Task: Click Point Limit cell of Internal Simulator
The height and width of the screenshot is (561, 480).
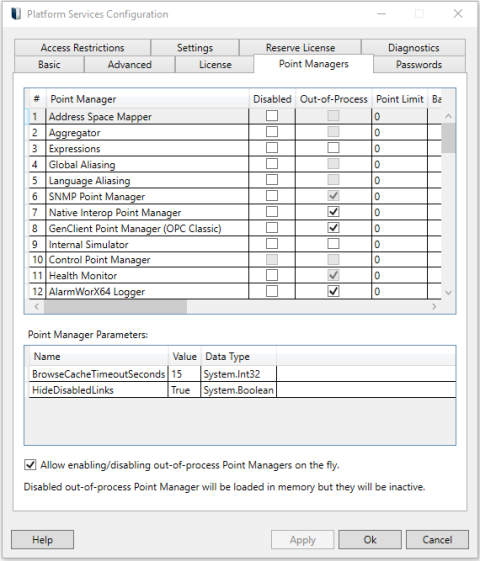Action: pyautogui.click(x=400, y=244)
